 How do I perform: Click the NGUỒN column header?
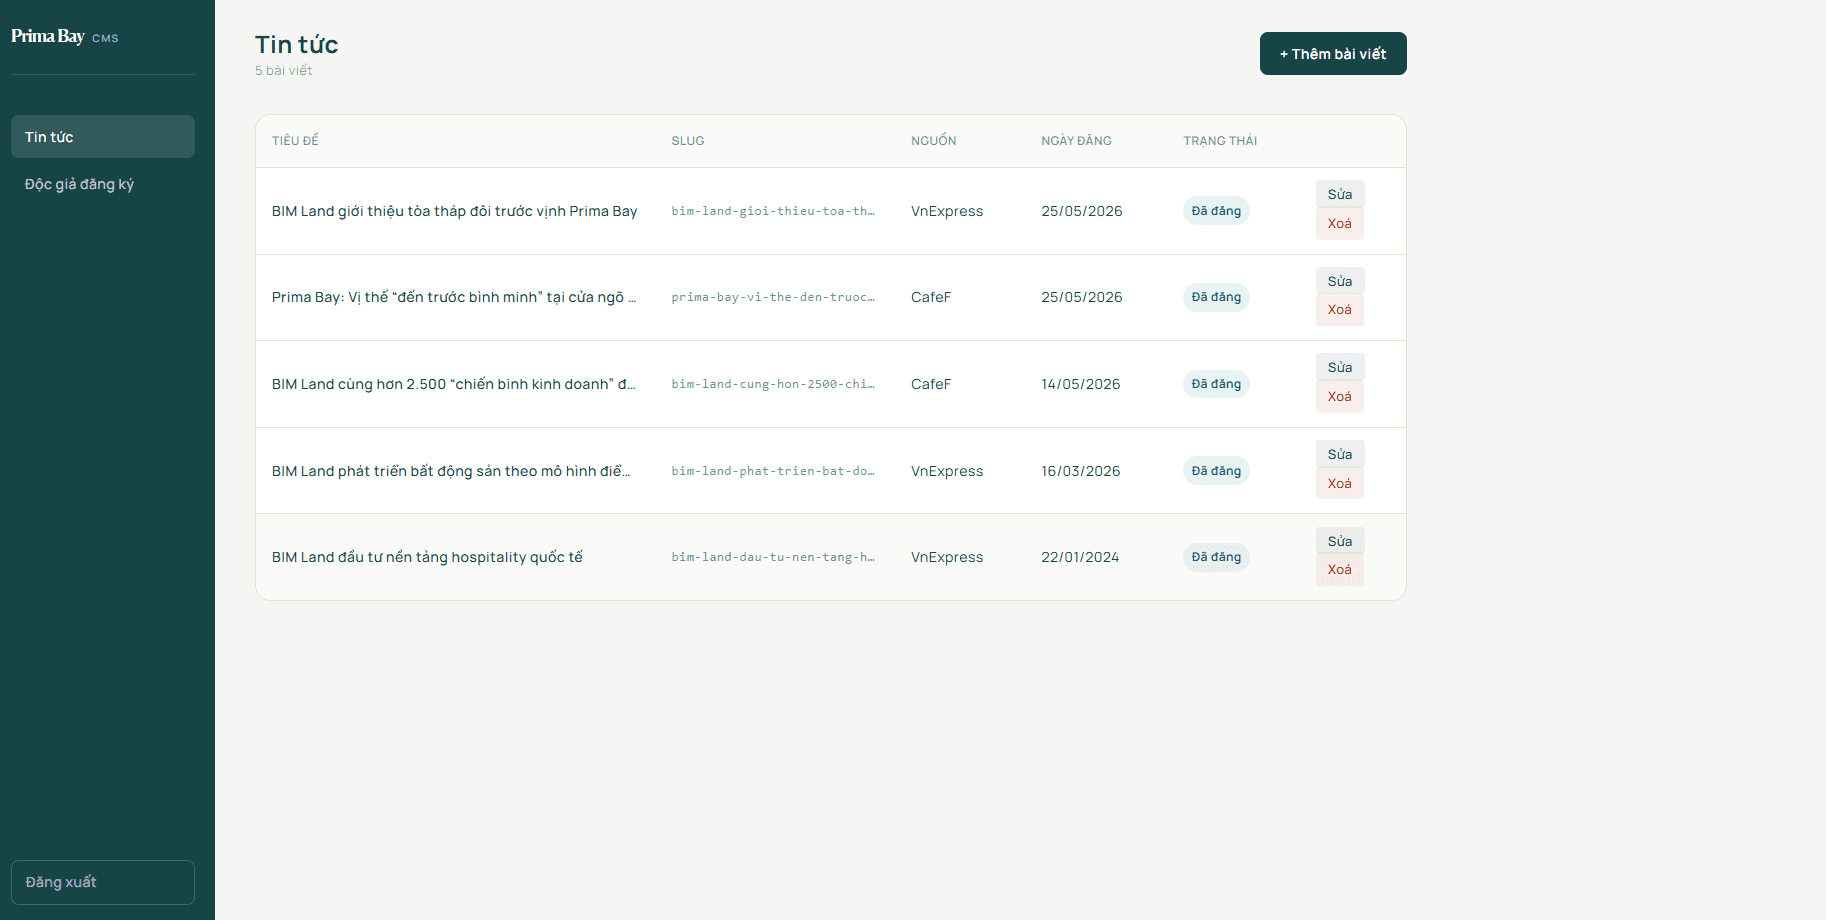tap(934, 141)
